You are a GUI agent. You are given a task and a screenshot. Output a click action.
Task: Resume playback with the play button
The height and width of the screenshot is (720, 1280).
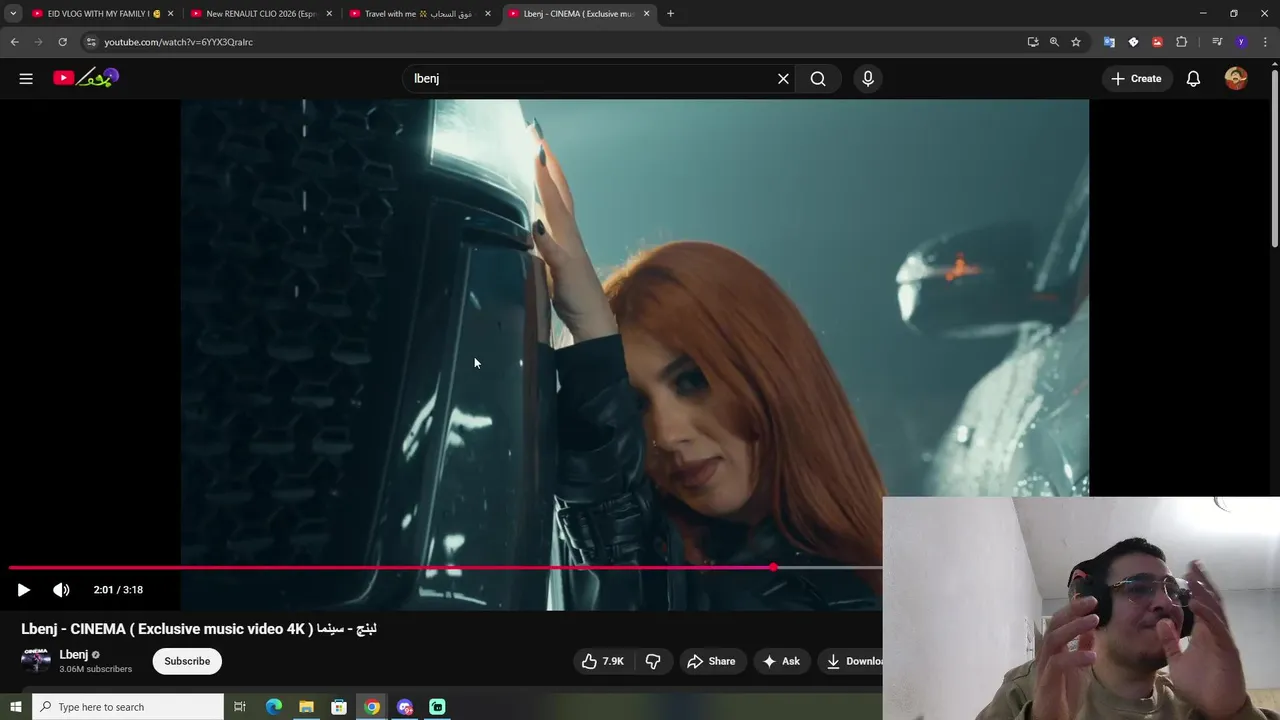[x=24, y=590]
